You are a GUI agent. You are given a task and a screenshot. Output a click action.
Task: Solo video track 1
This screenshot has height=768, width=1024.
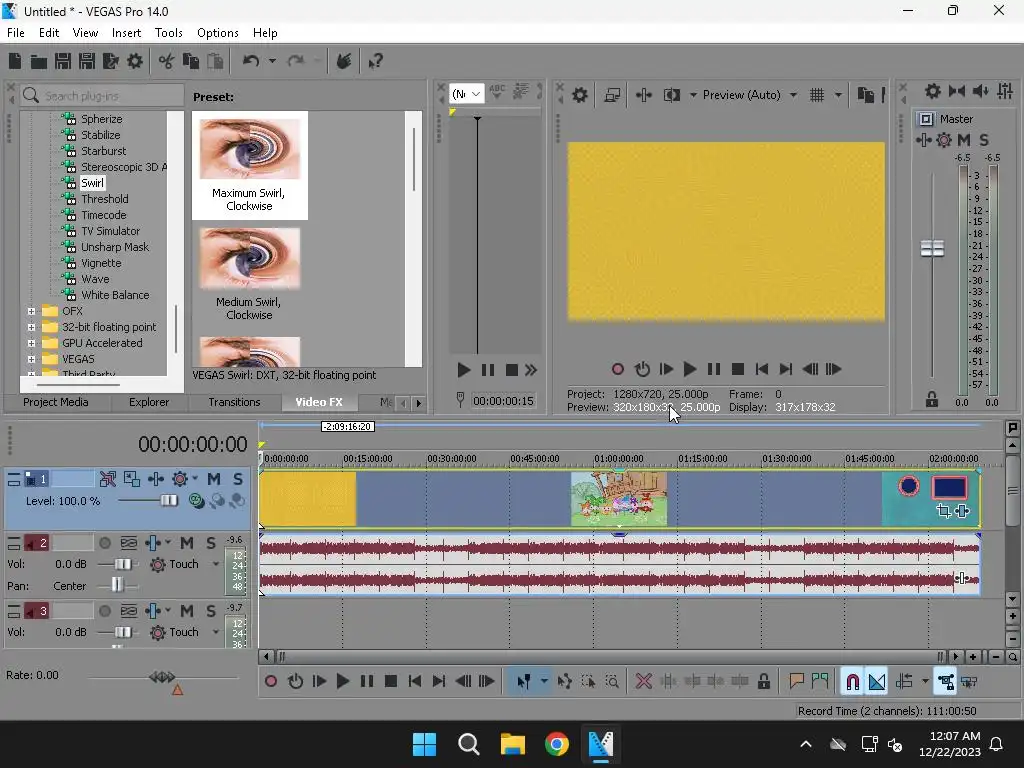pos(238,479)
